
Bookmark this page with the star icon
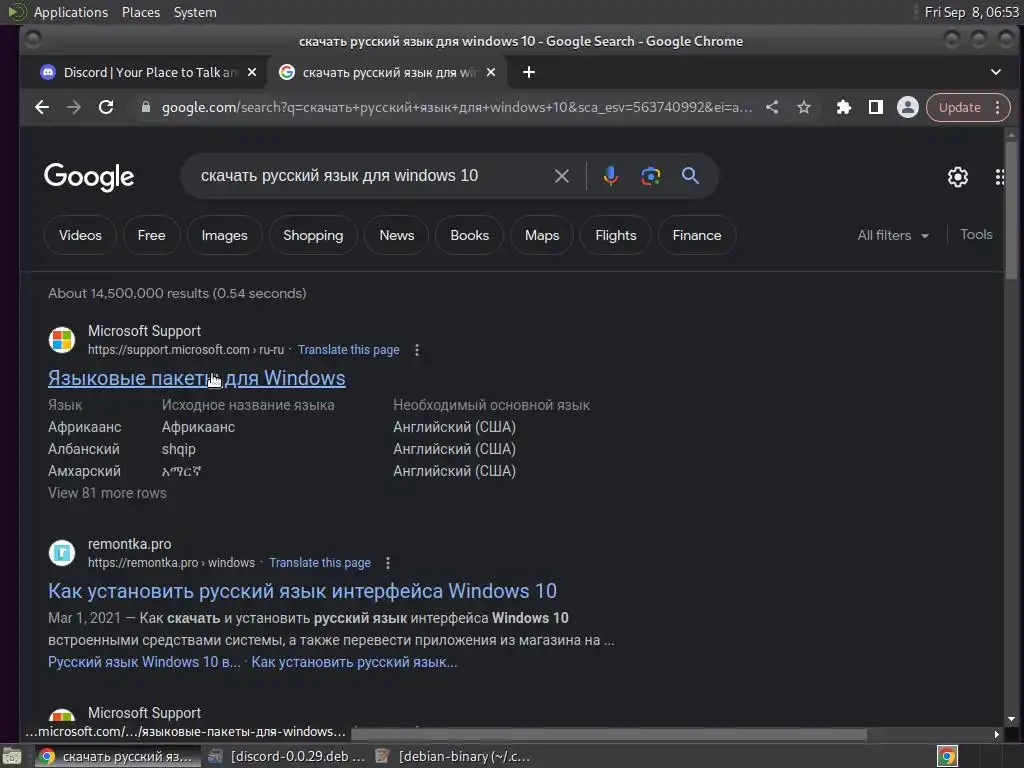804,107
